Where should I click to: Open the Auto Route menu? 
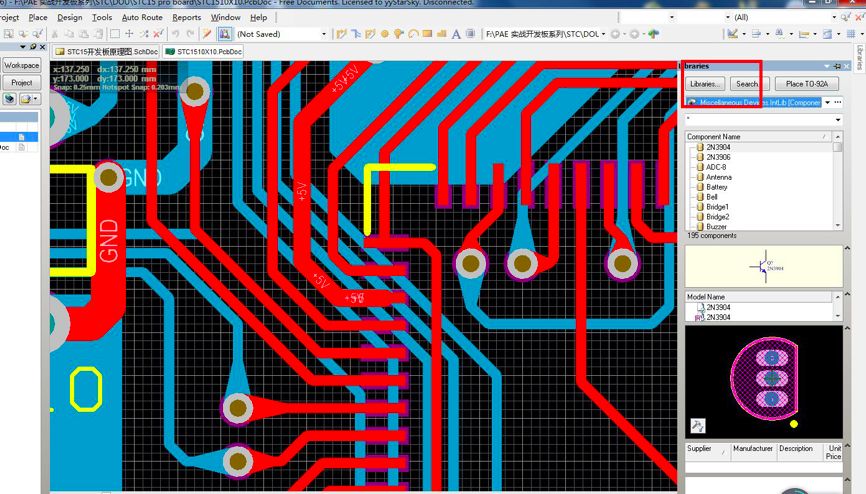point(142,17)
